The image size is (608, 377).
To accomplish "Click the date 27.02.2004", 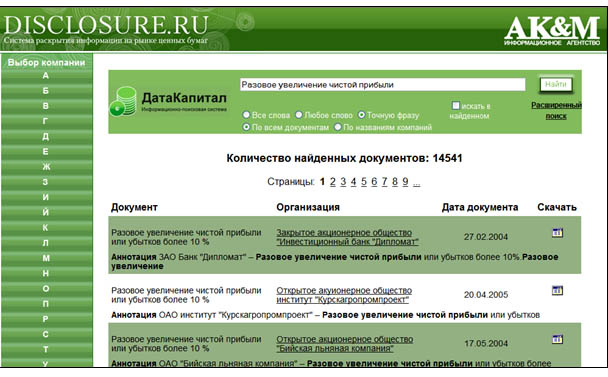I will [x=486, y=237].
